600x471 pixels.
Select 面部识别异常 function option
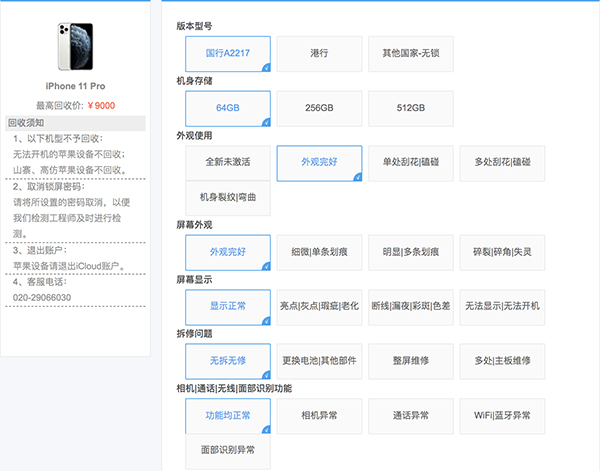(228, 451)
